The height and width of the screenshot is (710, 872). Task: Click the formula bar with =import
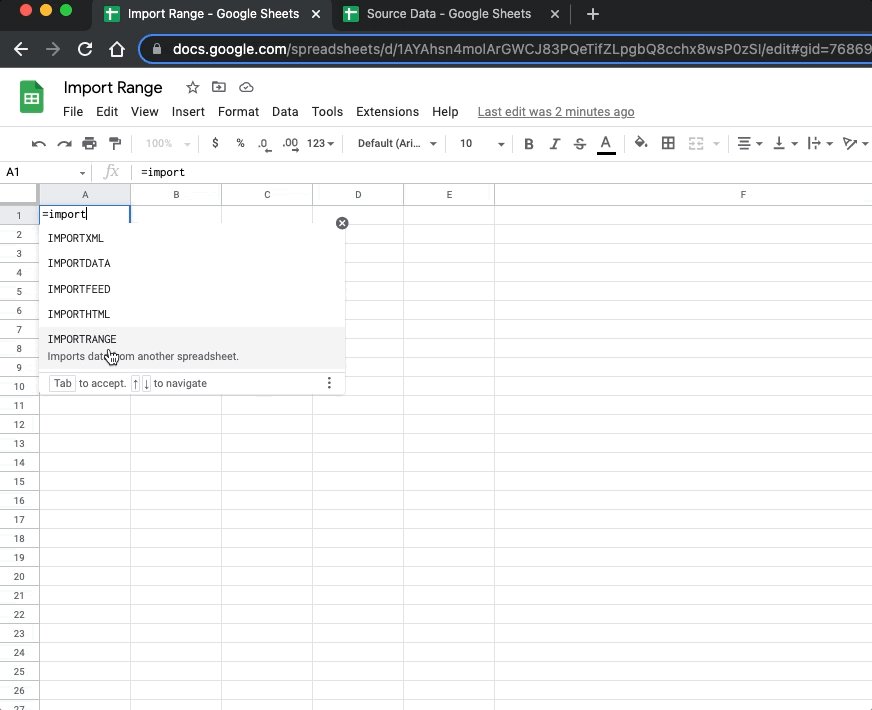point(501,172)
